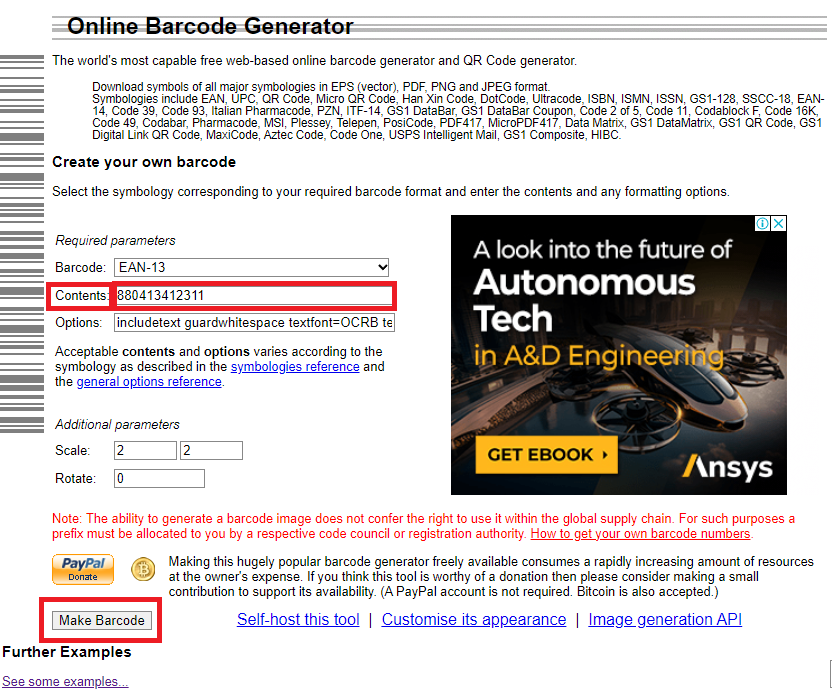Click the Scale label

[73, 450]
